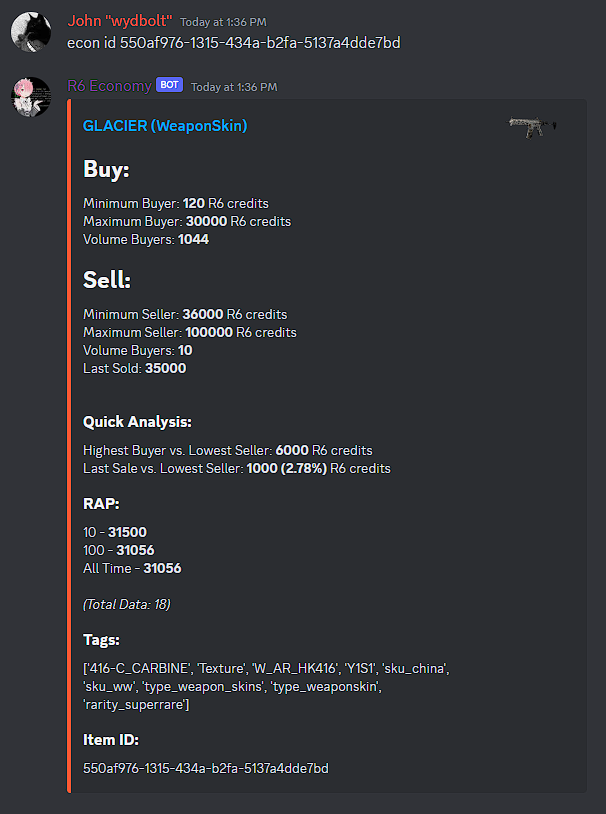Click the econ id command message text
This screenshot has height=814, width=606.
click(x=234, y=43)
